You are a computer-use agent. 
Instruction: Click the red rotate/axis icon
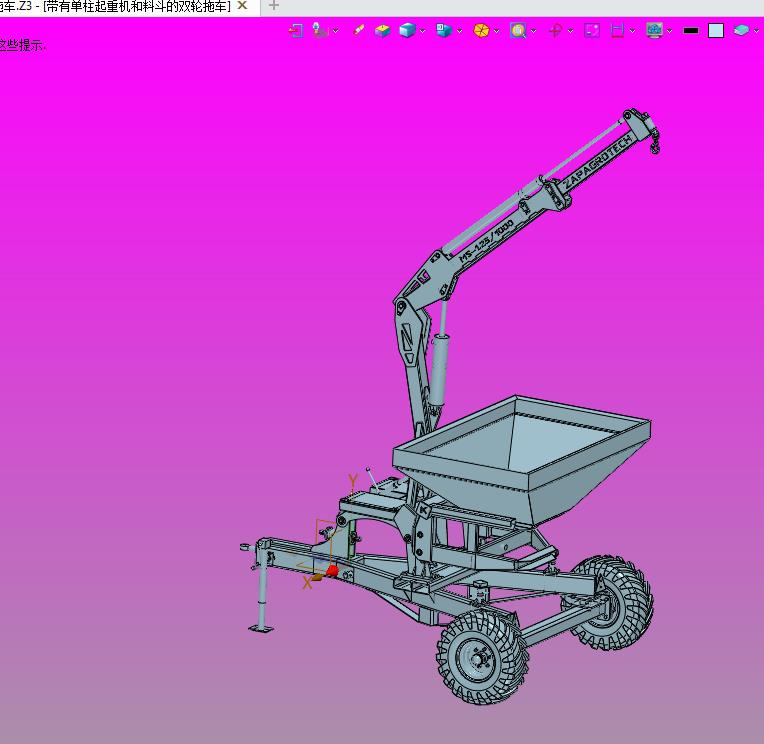tap(555, 31)
